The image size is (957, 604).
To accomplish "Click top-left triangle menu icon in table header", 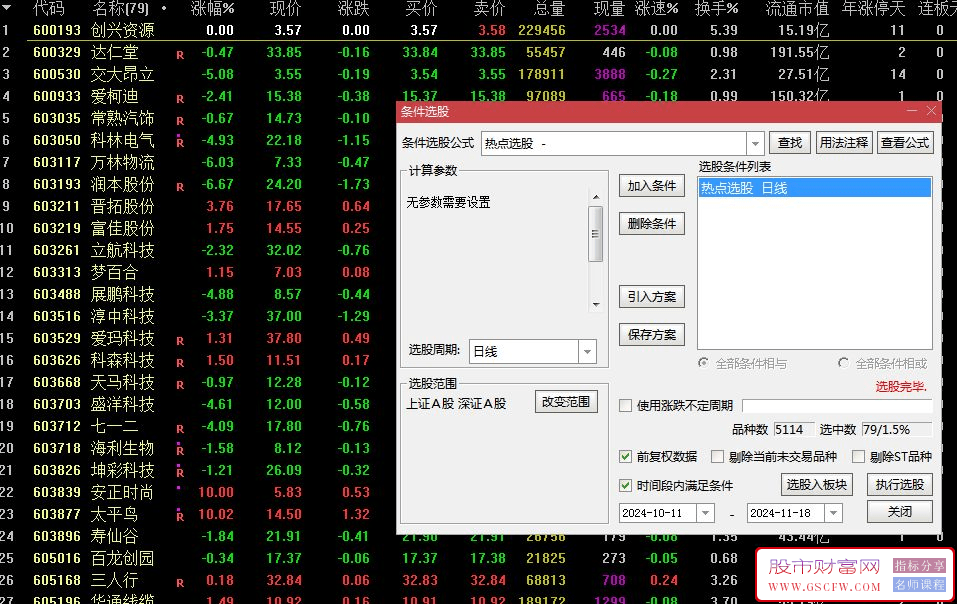I will click(7, 8).
